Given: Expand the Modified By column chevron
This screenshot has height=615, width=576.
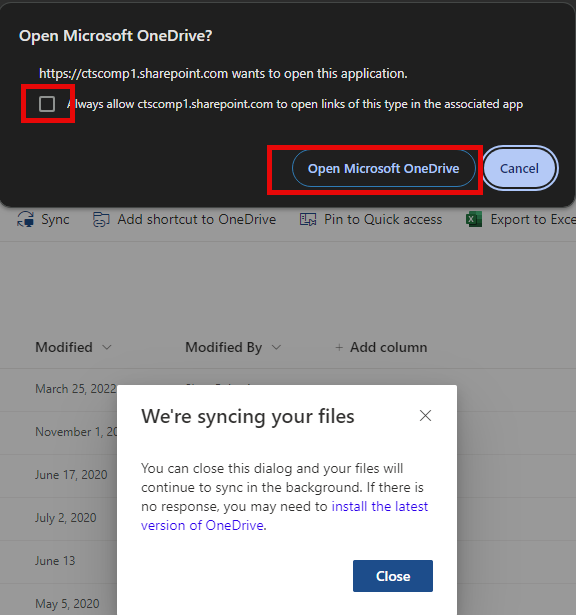Looking at the screenshot, I should 276,348.
